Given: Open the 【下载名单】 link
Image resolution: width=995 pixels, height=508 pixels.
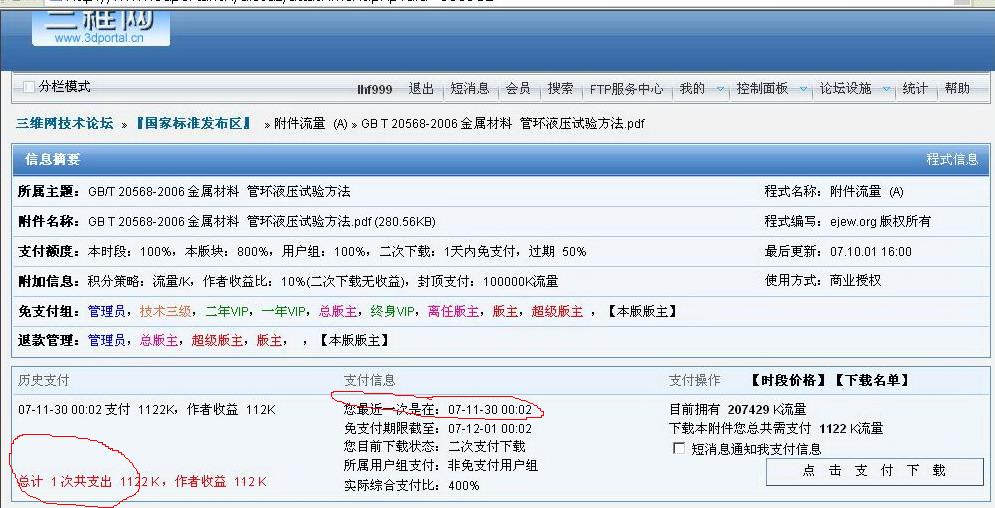Looking at the screenshot, I should [x=872, y=380].
